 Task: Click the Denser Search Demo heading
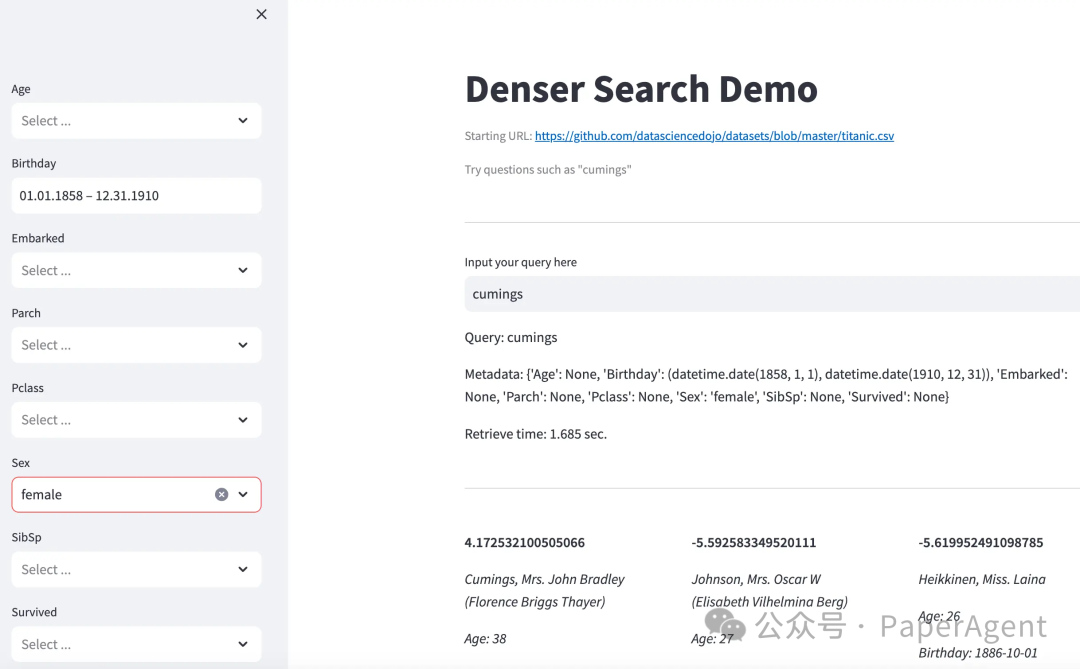(x=641, y=89)
